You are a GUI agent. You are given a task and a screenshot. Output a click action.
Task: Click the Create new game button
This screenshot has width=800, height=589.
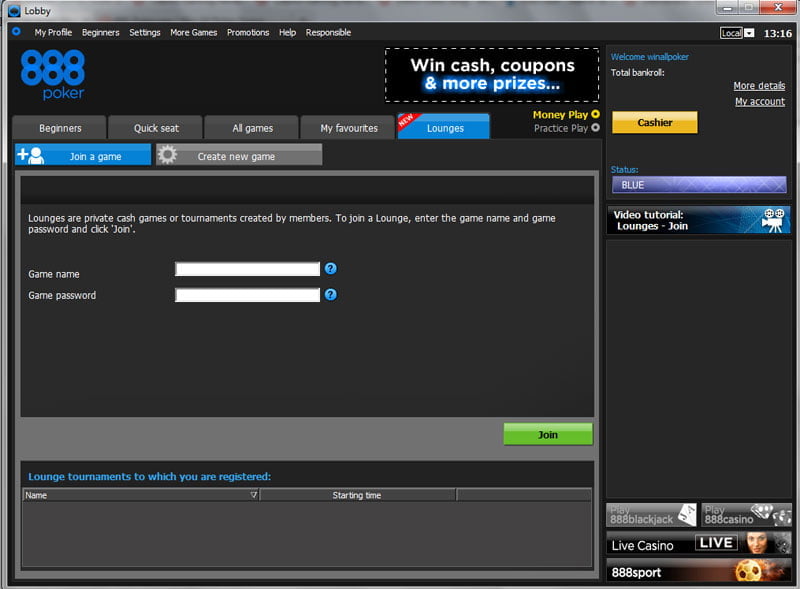point(239,155)
